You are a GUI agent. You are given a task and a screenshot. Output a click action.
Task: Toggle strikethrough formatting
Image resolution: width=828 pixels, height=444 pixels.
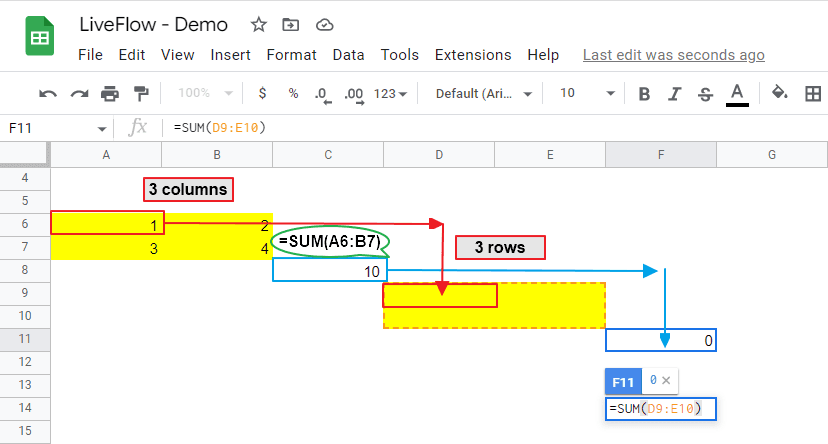coord(705,94)
